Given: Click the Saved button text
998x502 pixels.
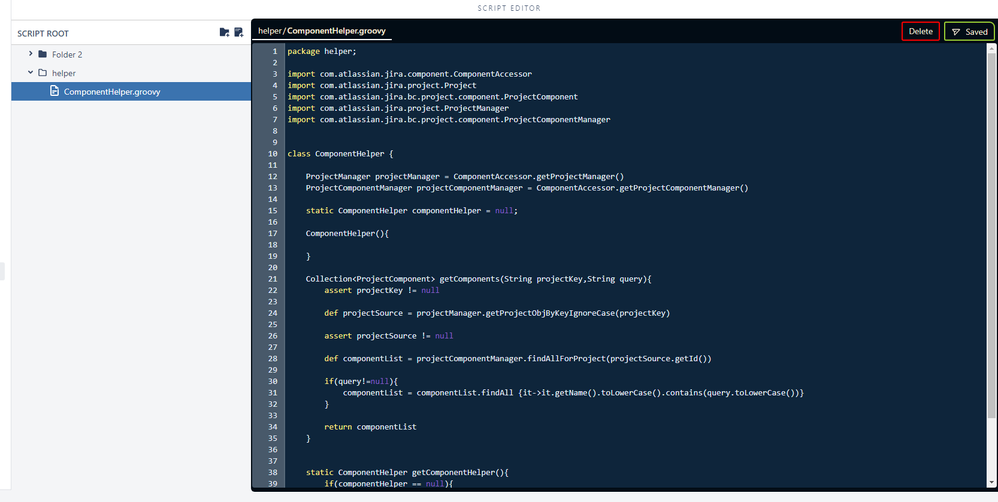Looking at the screenshot, I should [976, 32].
